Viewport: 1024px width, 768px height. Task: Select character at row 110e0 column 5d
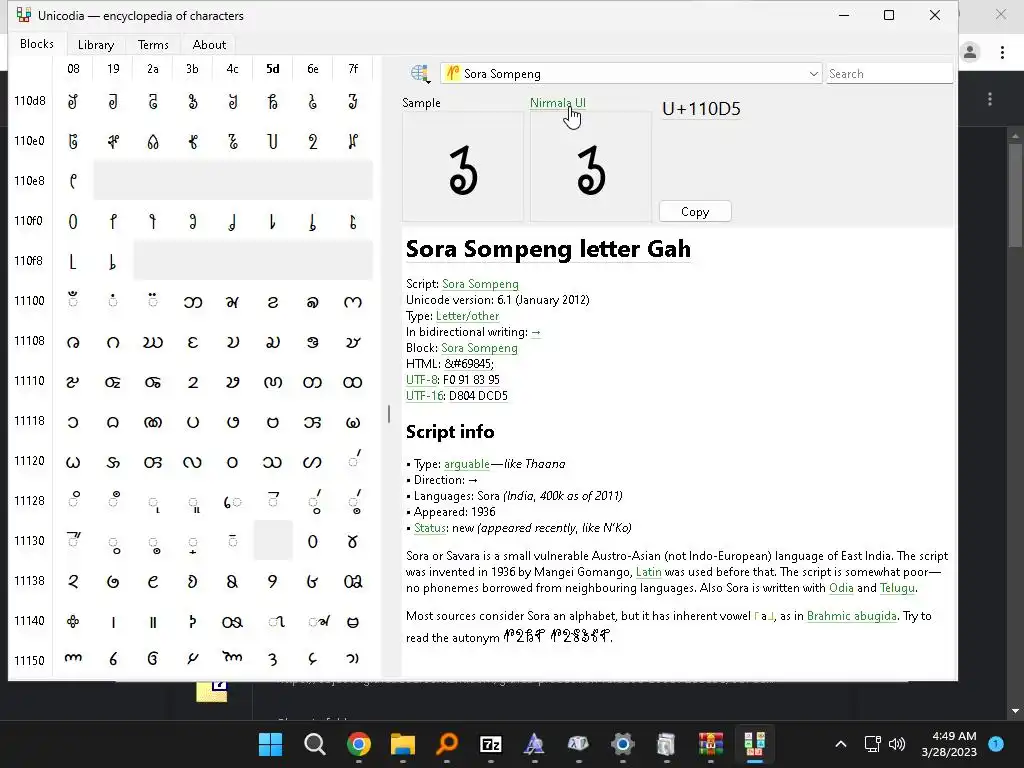click(x=272, y=141)
